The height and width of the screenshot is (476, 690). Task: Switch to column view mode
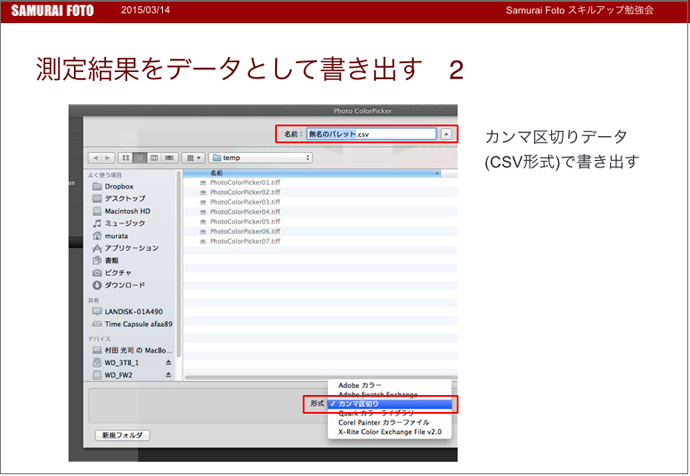(154, 157)
